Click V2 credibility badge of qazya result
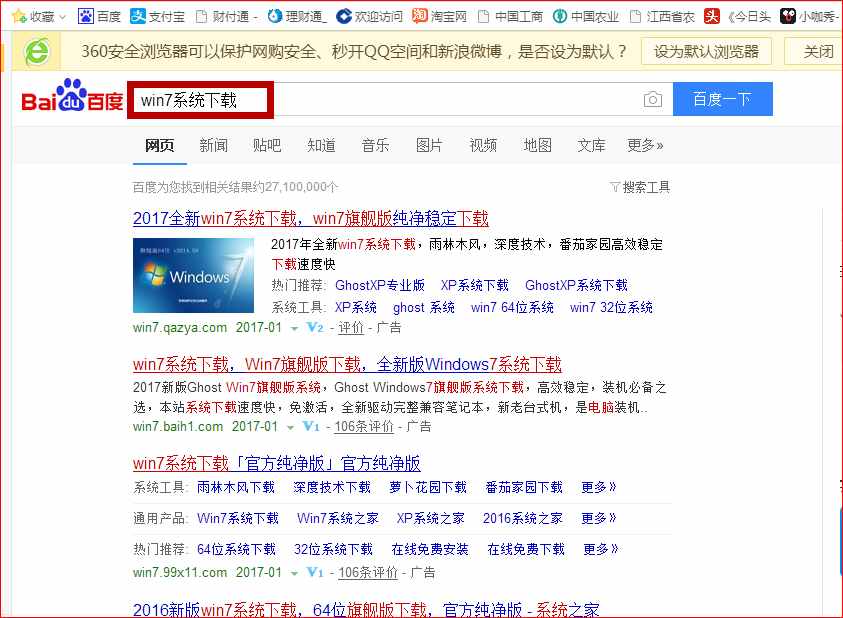Viewport: 843px width, 618px height. tap(315, 327)
